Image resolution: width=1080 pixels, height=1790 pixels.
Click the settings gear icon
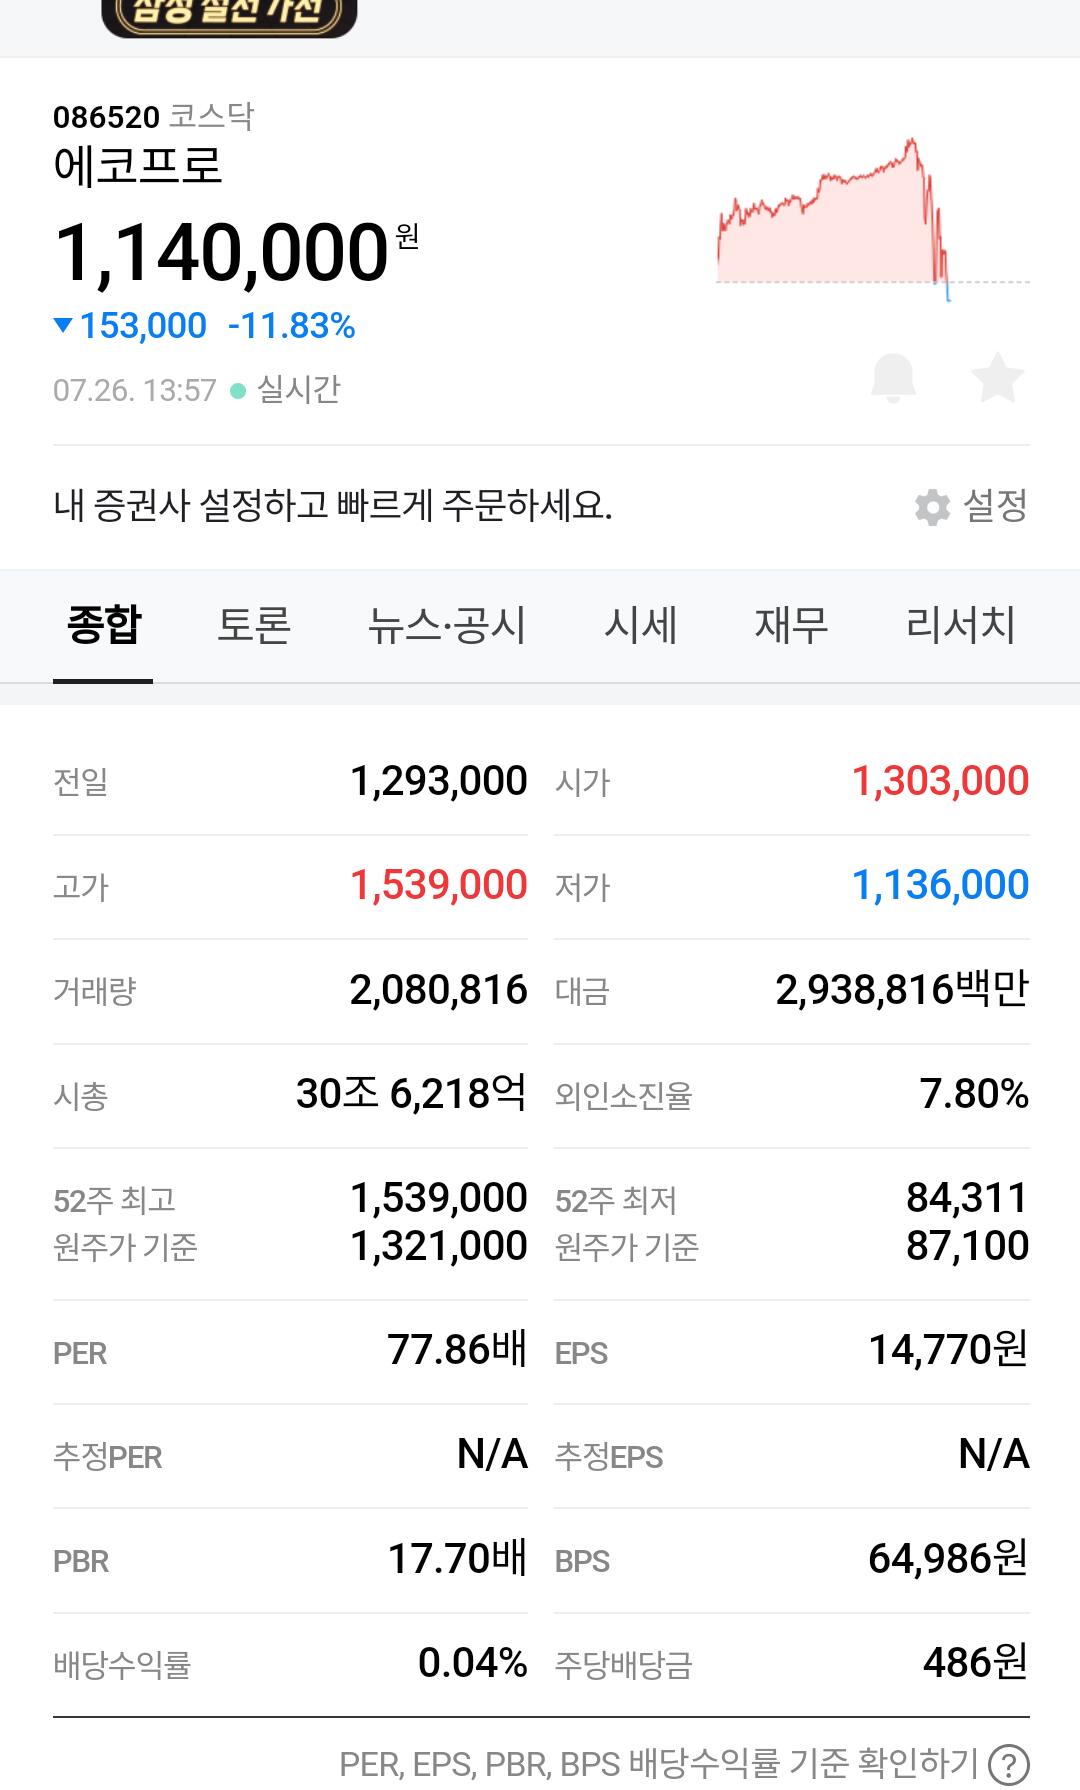pyautogui.click(x=932, y=507)
